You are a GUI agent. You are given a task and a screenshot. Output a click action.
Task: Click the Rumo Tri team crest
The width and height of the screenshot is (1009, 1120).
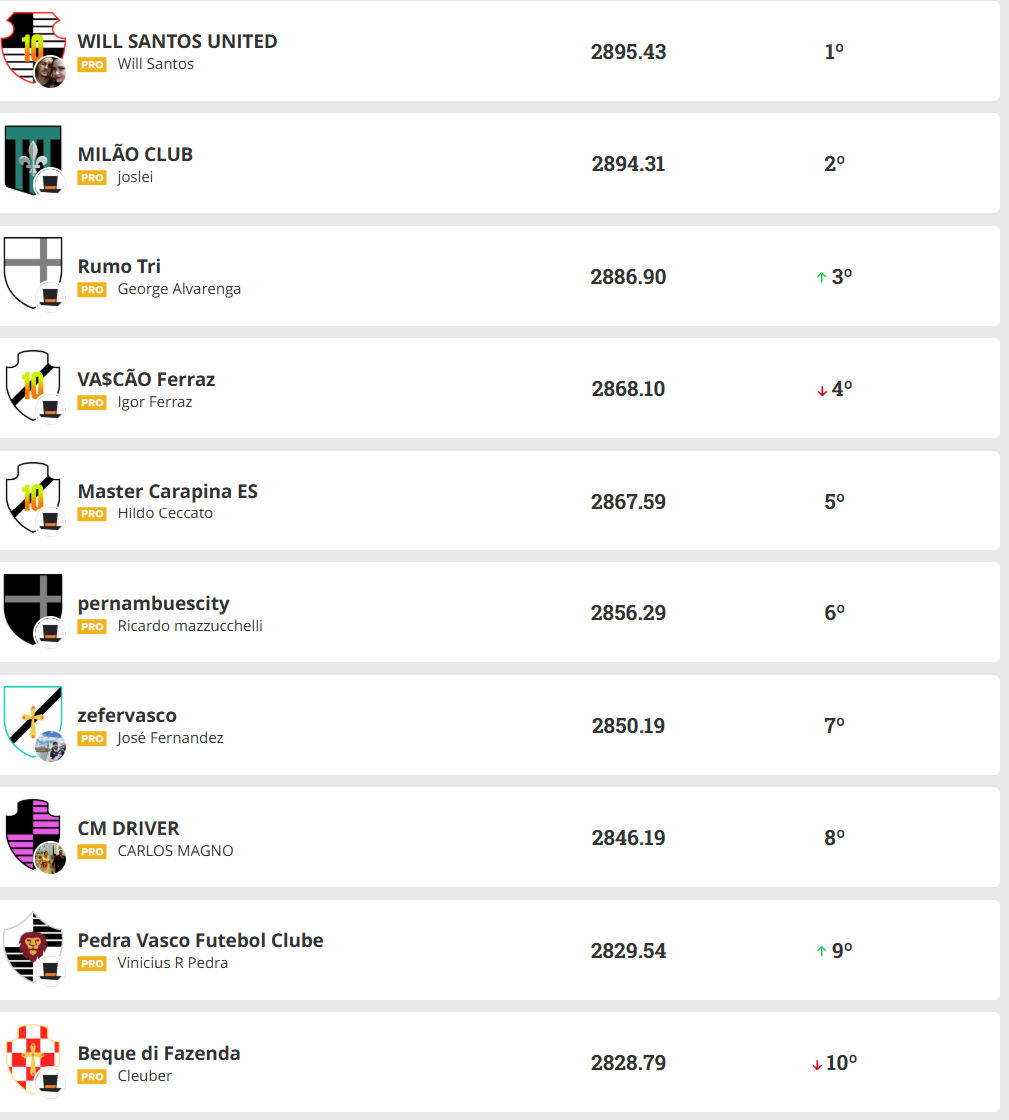pyautogui.click(x=31, y=270)
